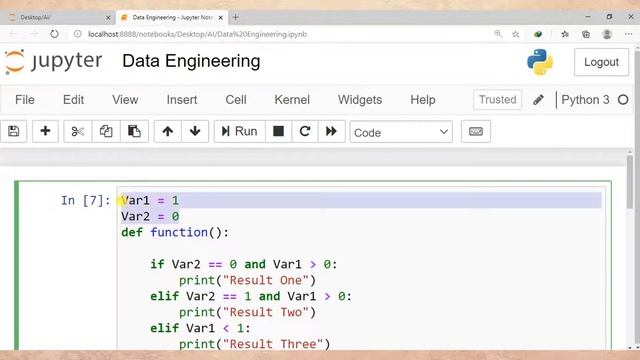Save the notebook with the floppy disk icon
This screenshot has height=360, width=640.
(x=13, y=131)
